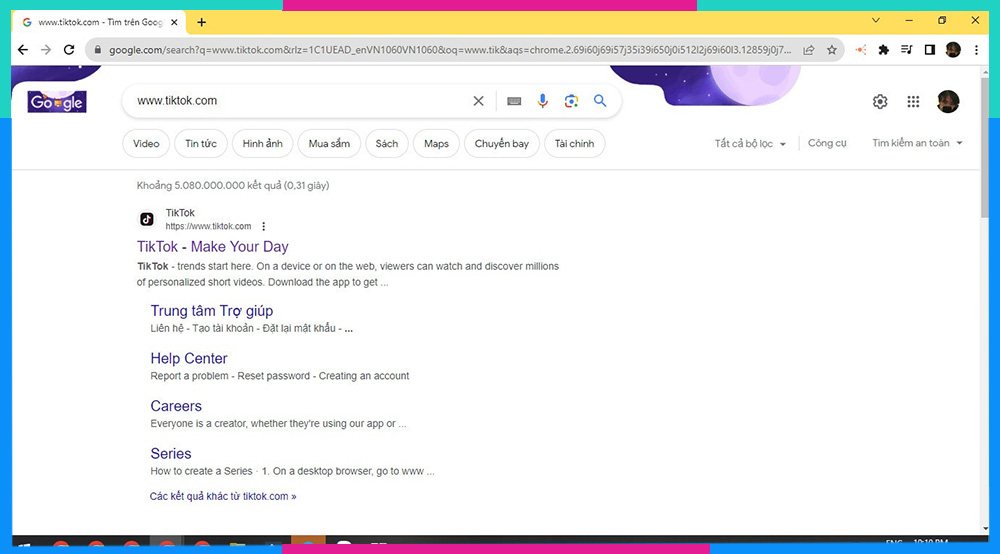Image resolution: width=1000 pixels, height=554 pixels.
Task: Close the www.tiktok.com browser tab
Action: click(174, 22)
